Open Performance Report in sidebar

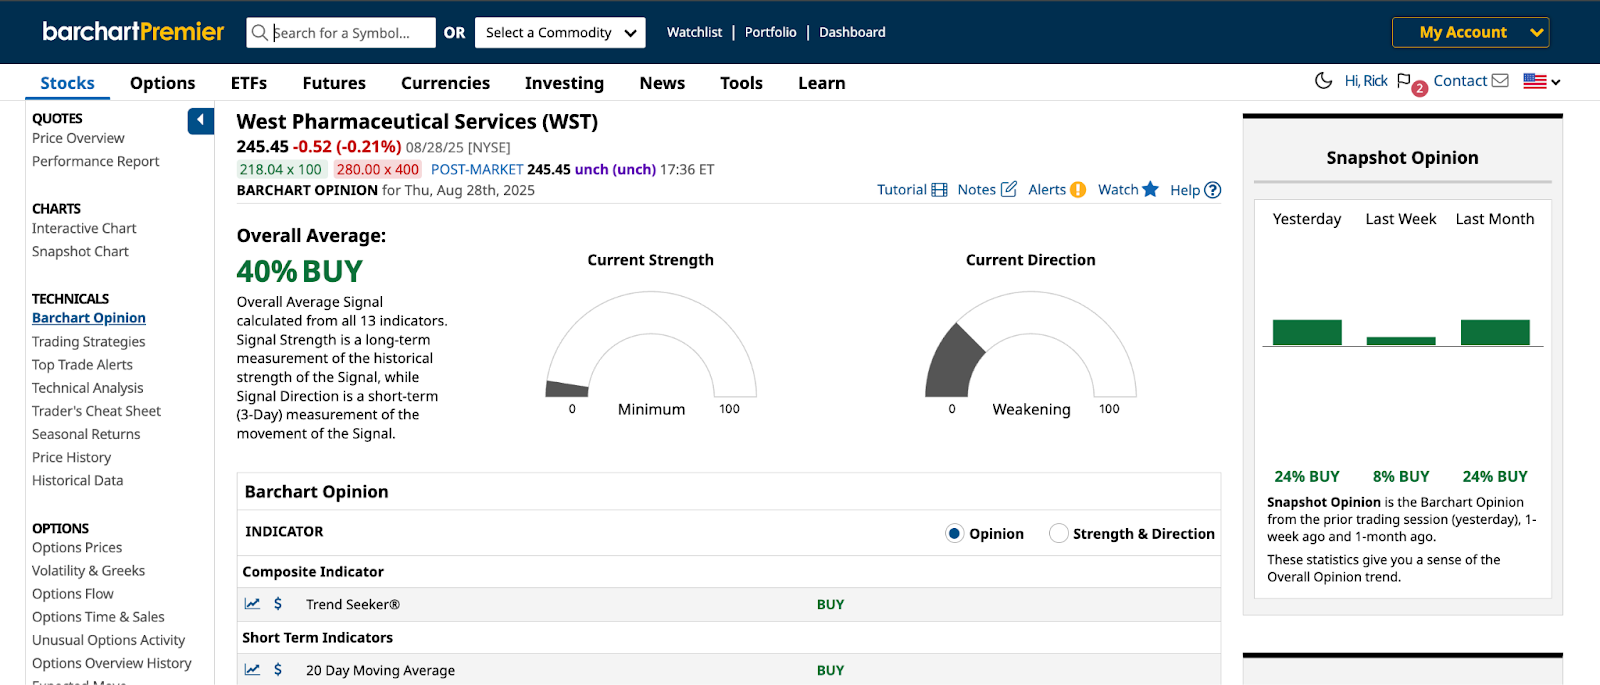click(x=95, y=161)
